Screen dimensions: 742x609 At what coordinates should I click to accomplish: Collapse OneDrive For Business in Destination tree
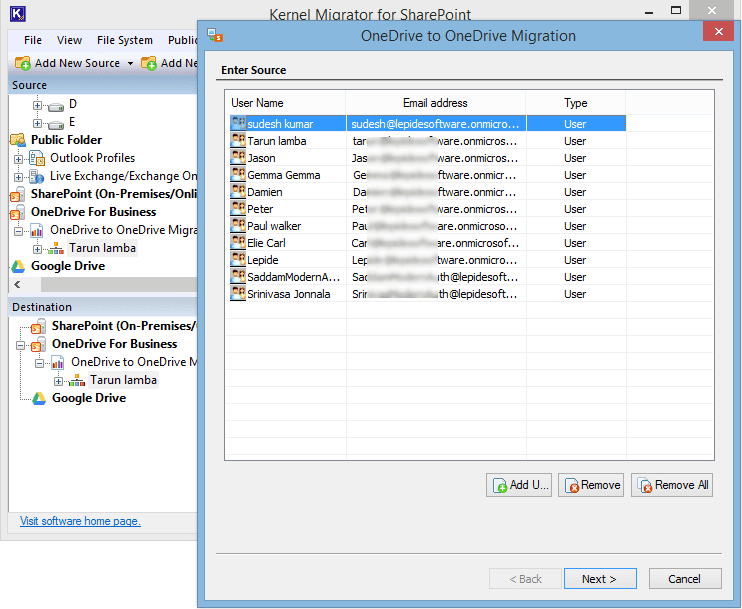tap(20, 345)
